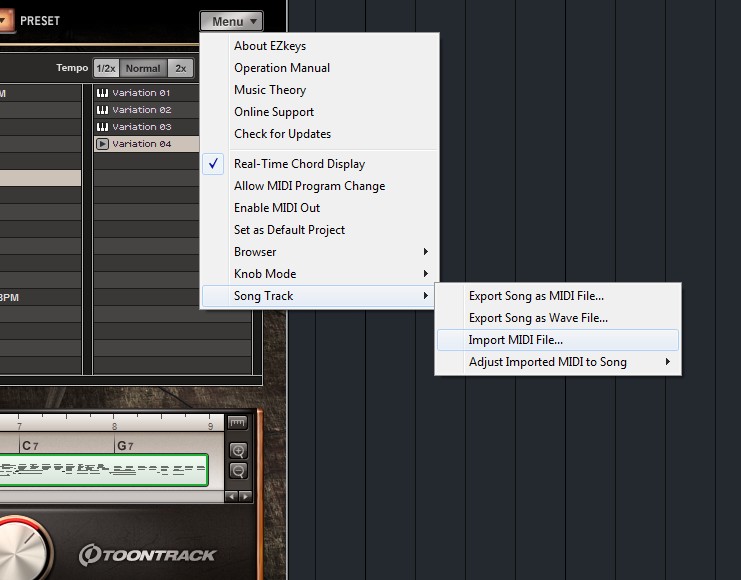Select Variation 03 in list
This screenshot has height=580, width=741.
coord(146,127)
